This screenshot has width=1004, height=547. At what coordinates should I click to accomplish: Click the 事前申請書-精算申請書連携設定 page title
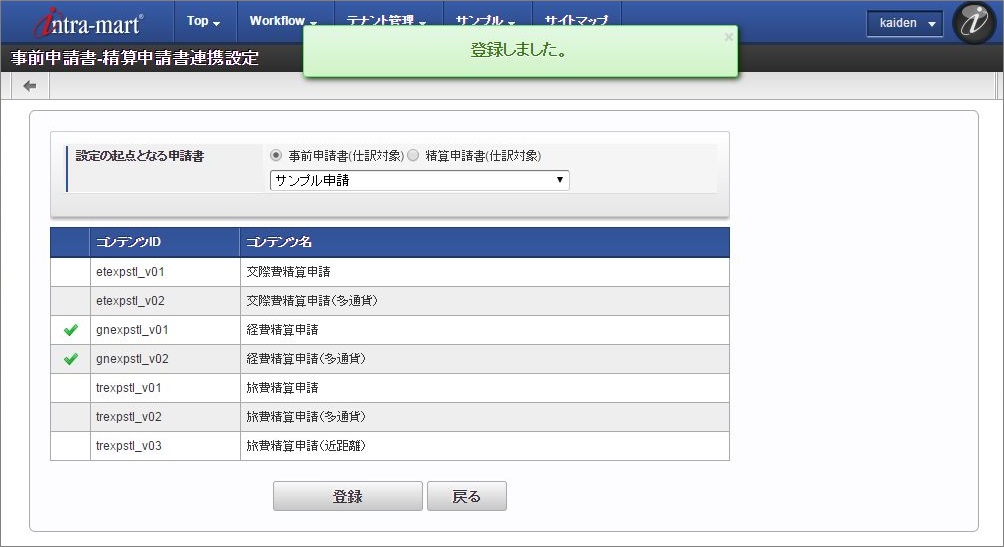(134, 58)
